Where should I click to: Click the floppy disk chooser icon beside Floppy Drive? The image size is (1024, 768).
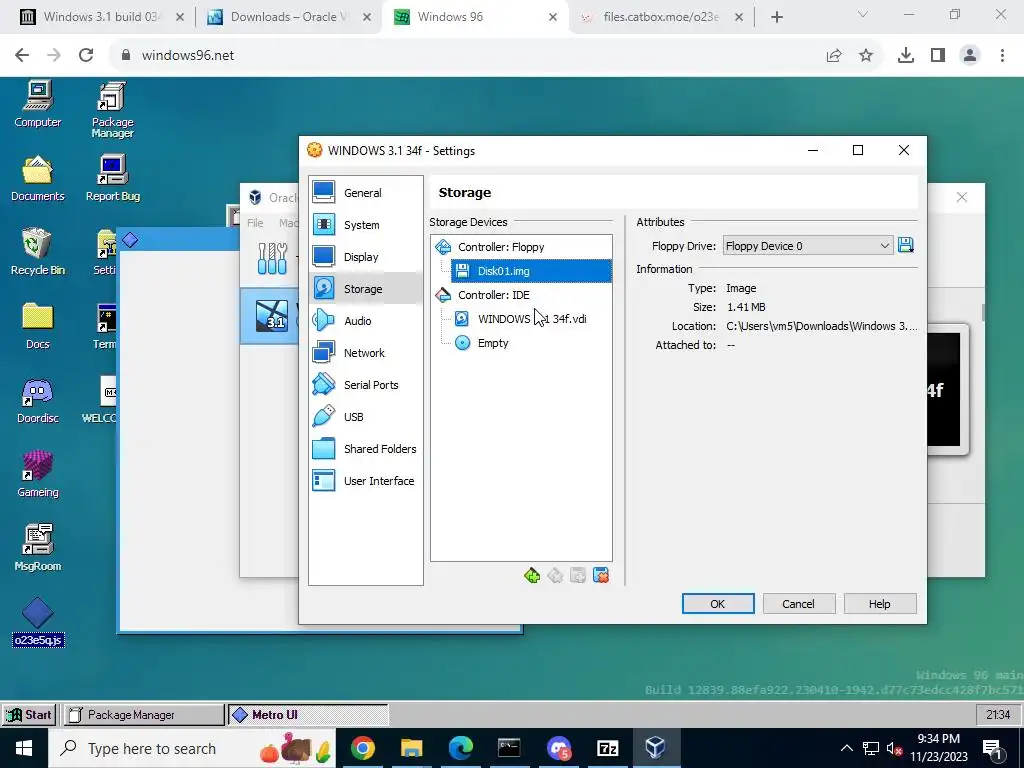[906, 246]
